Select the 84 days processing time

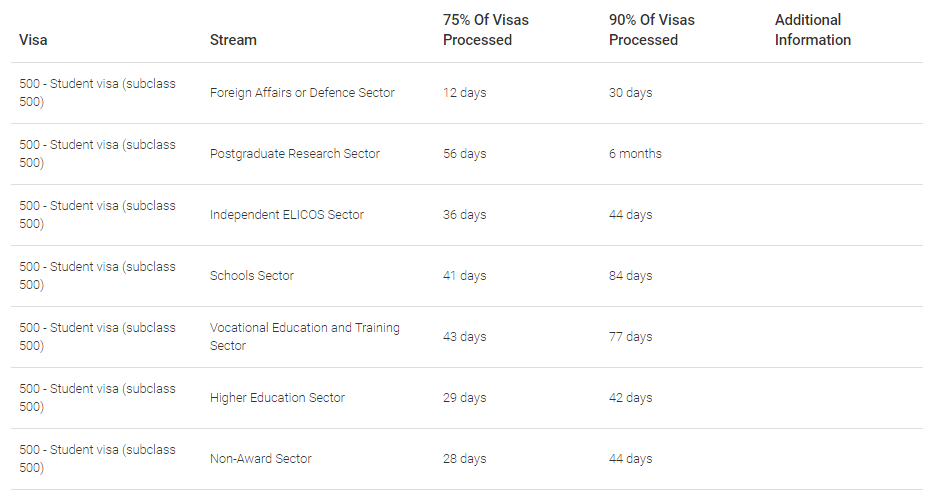[630, 276]
